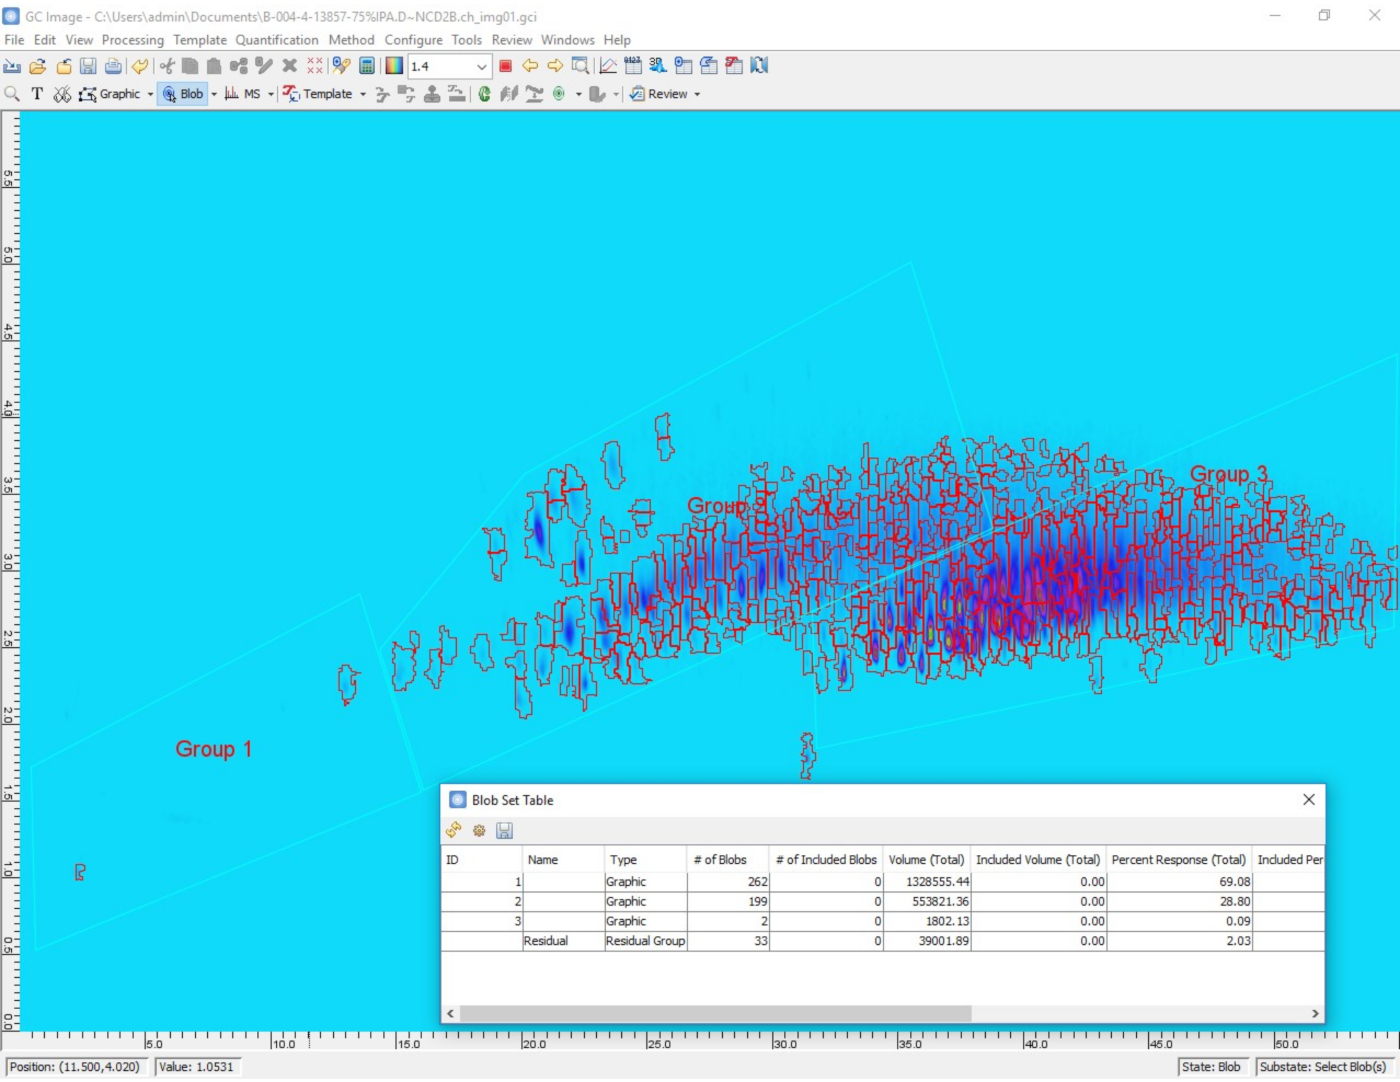Expand the Template dropdown arrow
Viewport: 1400px width, 1082px height.
tap(363, 95)
